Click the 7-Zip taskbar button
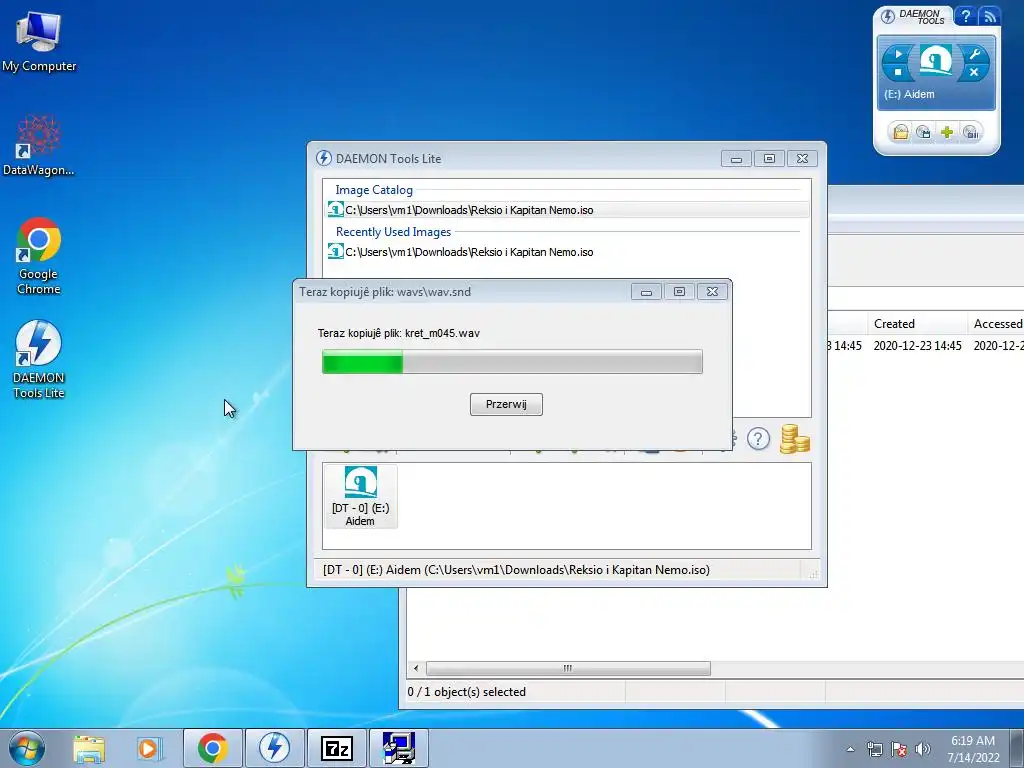Viewport: 1024px width, 768px height. (336, 748)
